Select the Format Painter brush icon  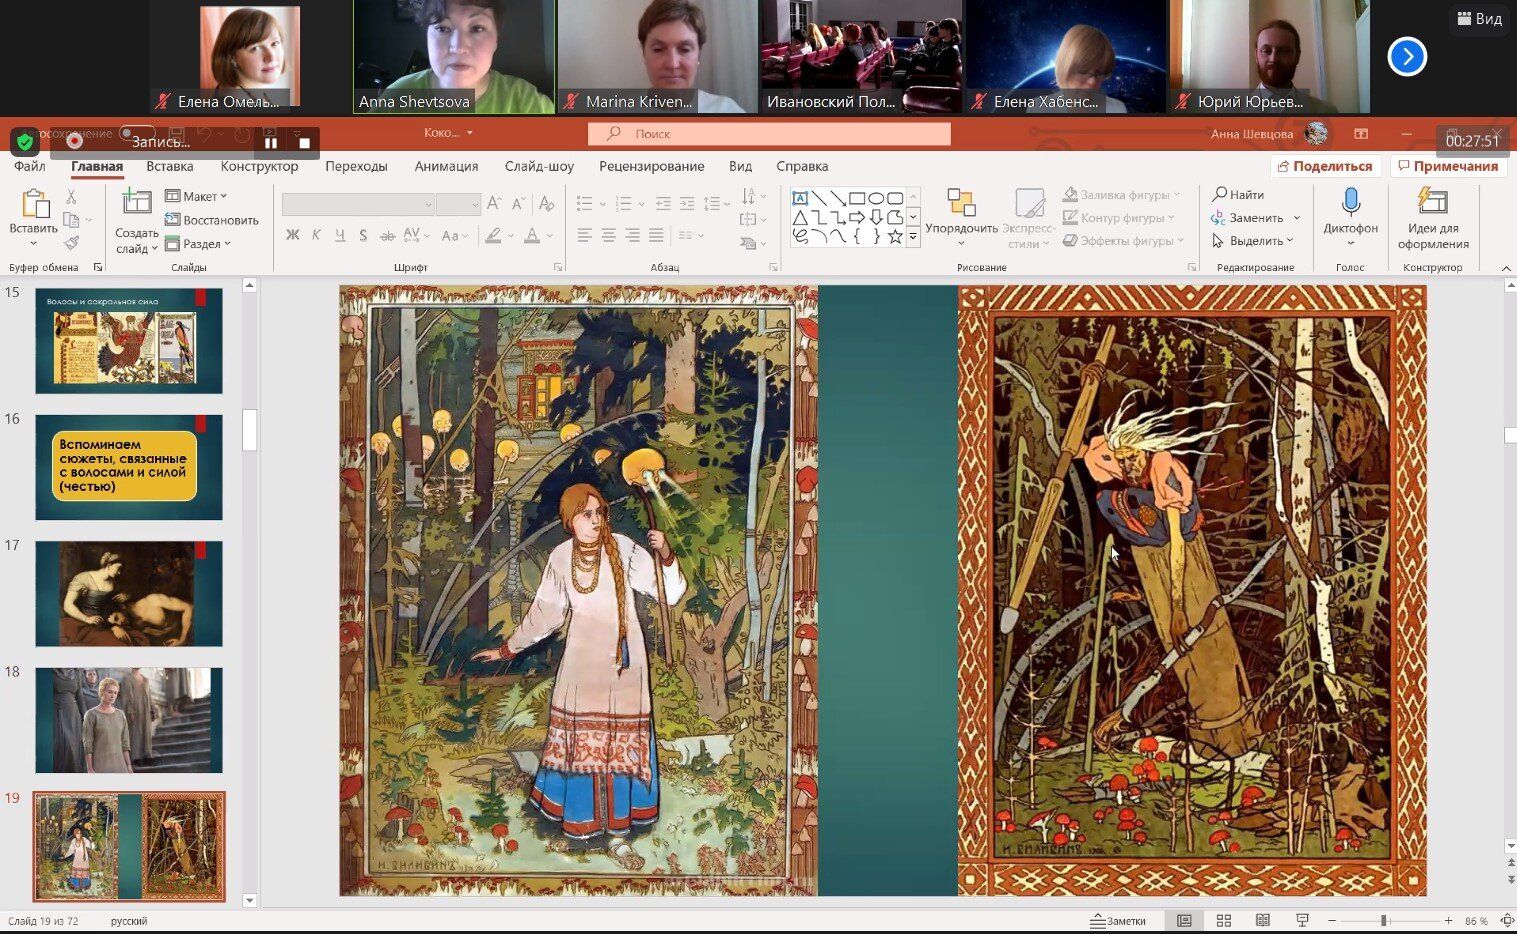click(x=71, y=243)
